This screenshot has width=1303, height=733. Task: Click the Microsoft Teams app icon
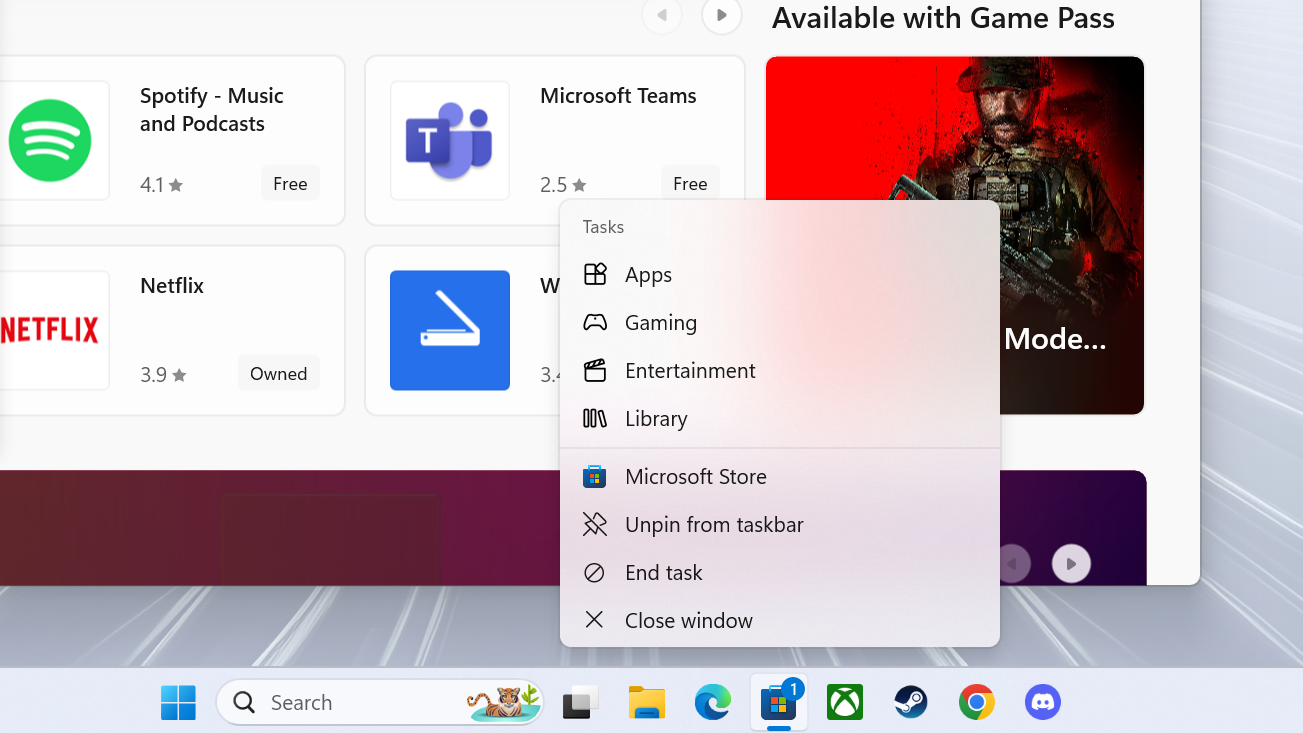click(x=449, y=140)
